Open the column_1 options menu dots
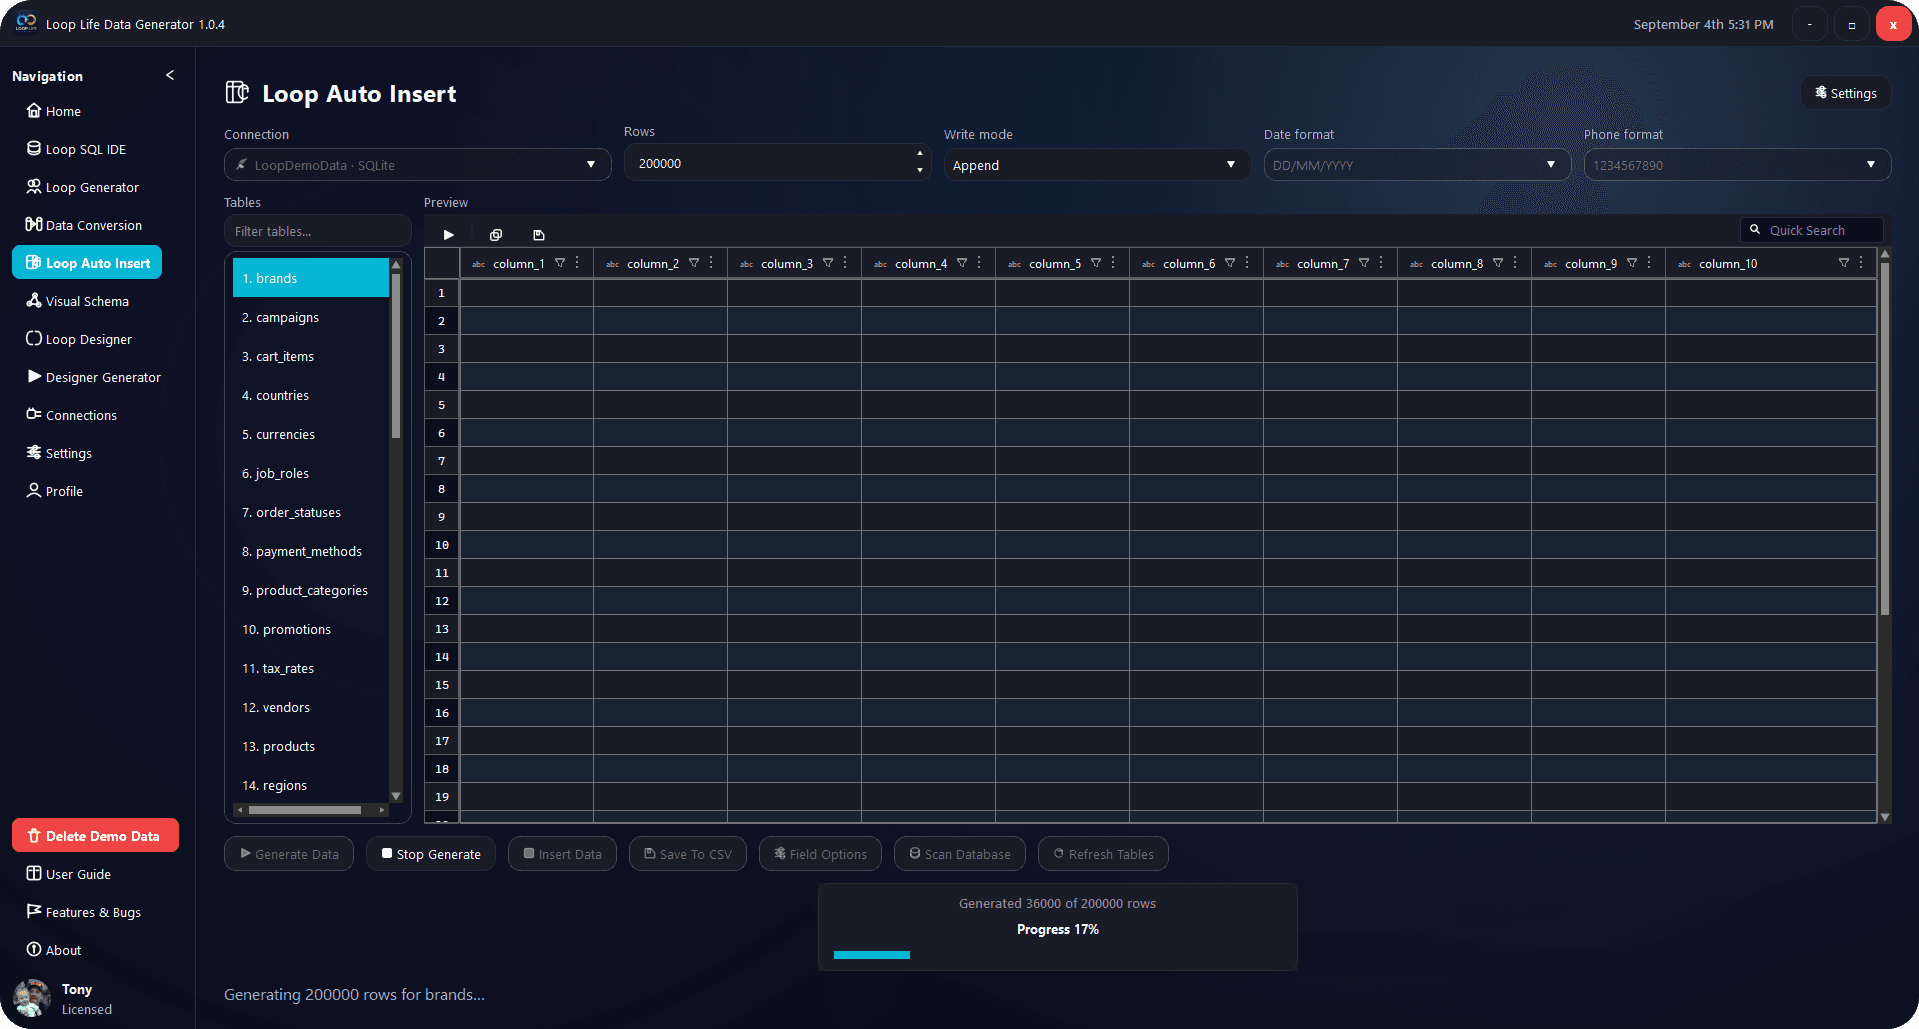The height and width of the screenshot is (1029, 1919). [578, 263]
